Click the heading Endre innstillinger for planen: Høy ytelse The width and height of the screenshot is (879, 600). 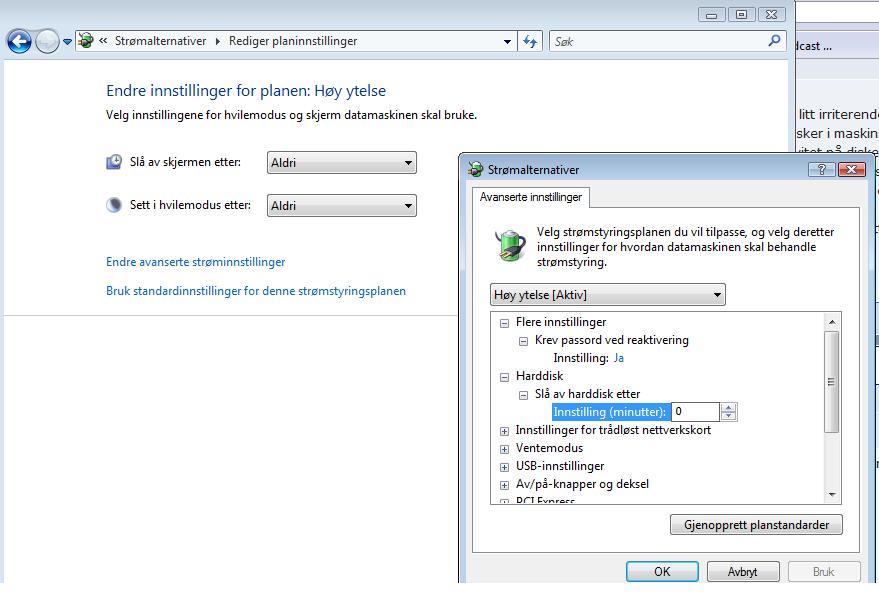(x=246, y=90)
